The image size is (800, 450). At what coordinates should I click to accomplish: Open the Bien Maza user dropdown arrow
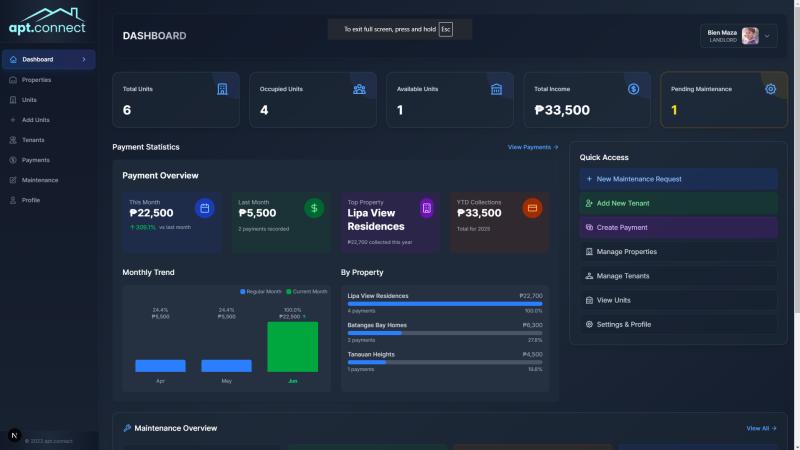click(x=767, y=36)
